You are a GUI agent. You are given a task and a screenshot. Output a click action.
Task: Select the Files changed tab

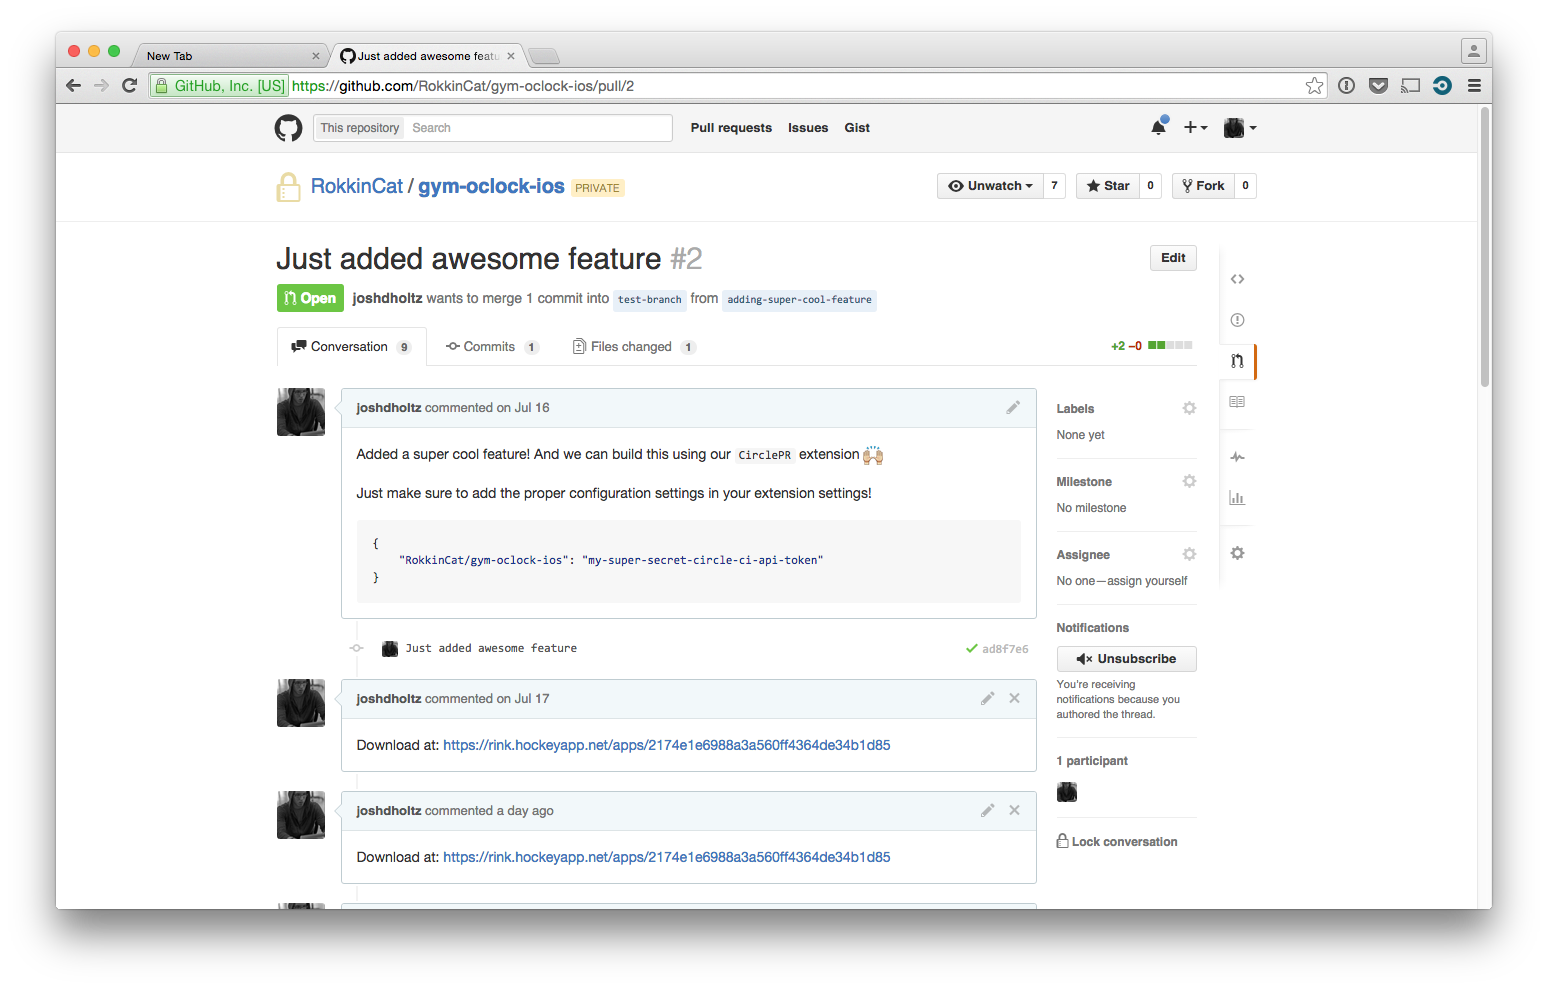point(633,347)
